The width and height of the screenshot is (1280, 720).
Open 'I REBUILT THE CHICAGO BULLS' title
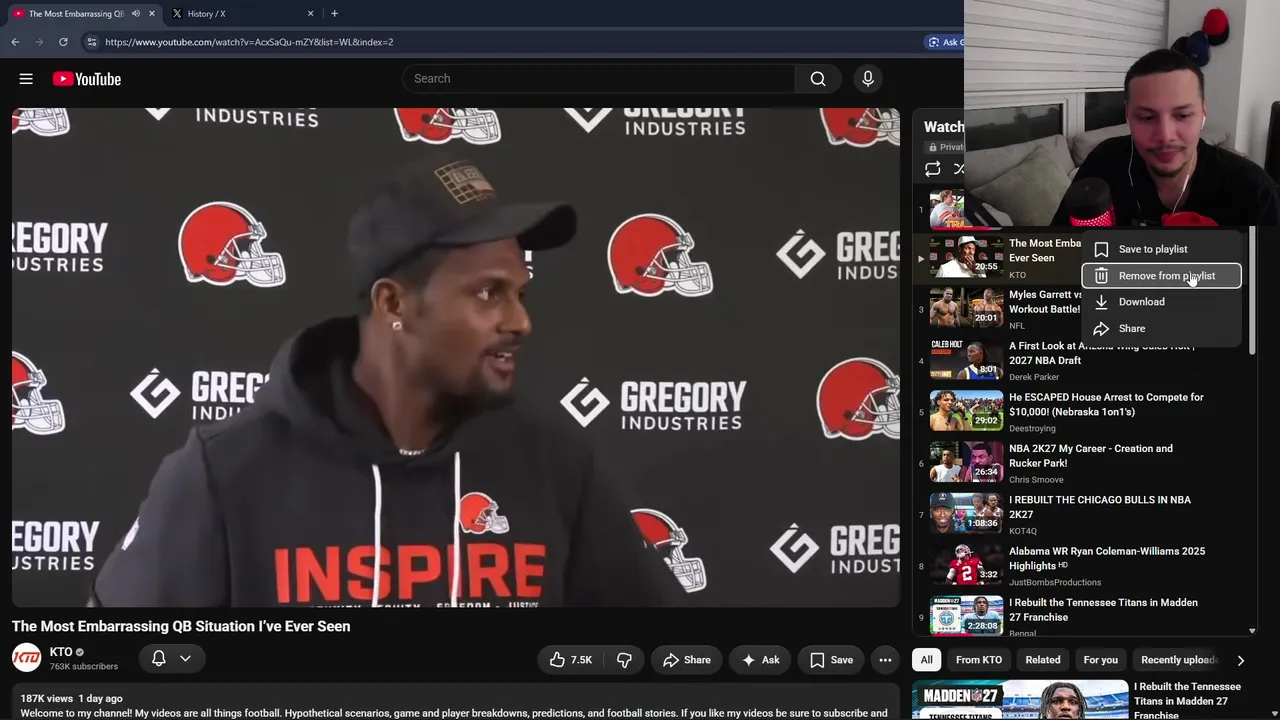(1100, 507)
